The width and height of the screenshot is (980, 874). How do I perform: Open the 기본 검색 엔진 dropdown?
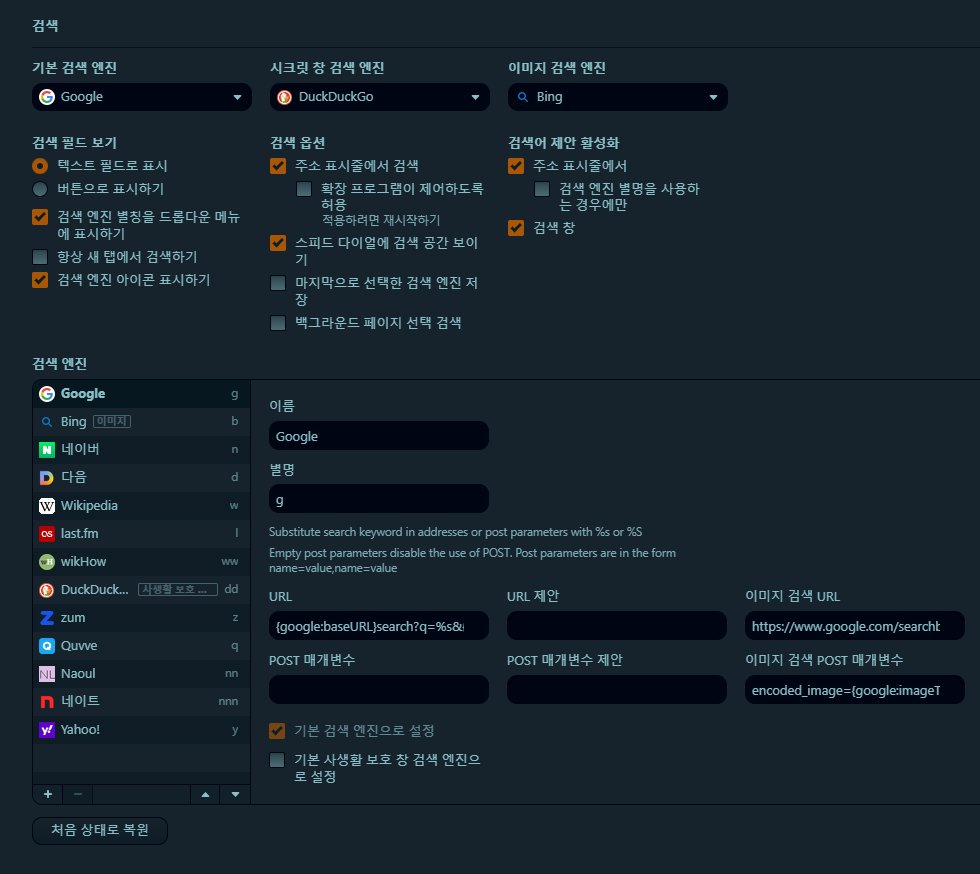140,97
